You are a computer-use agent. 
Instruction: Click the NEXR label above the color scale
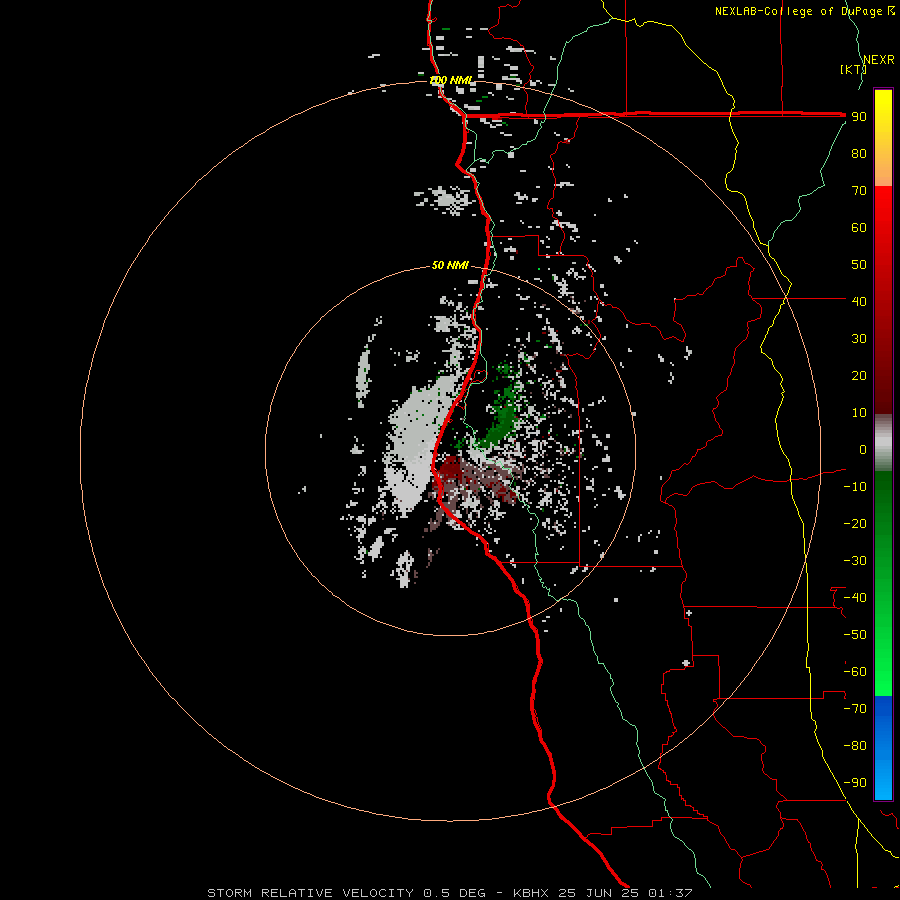(x=879, y=60)
